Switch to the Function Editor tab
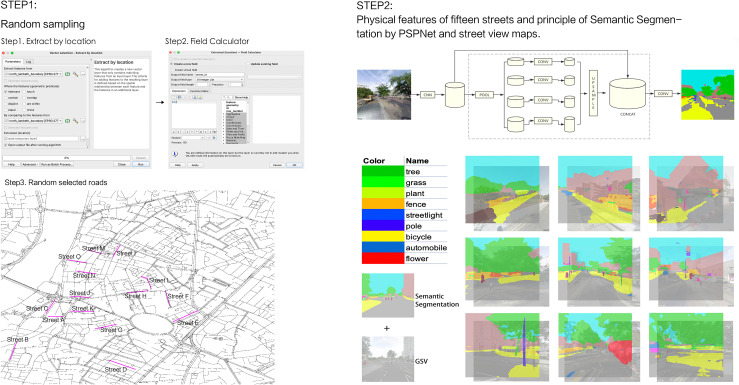Screen dimensions: 739x385 [x=199, y=91]
